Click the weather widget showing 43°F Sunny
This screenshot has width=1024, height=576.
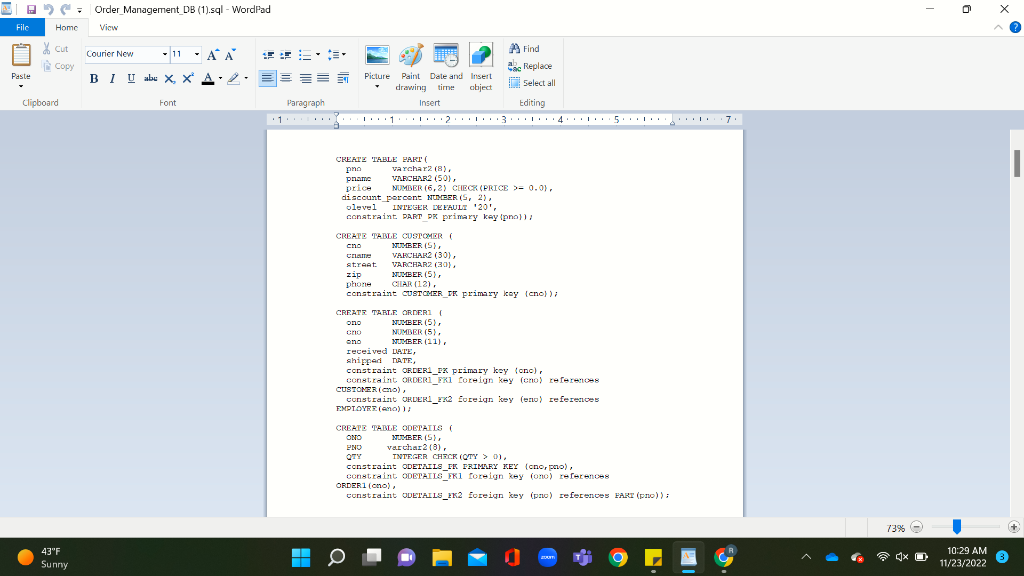(x=43, y=558)
